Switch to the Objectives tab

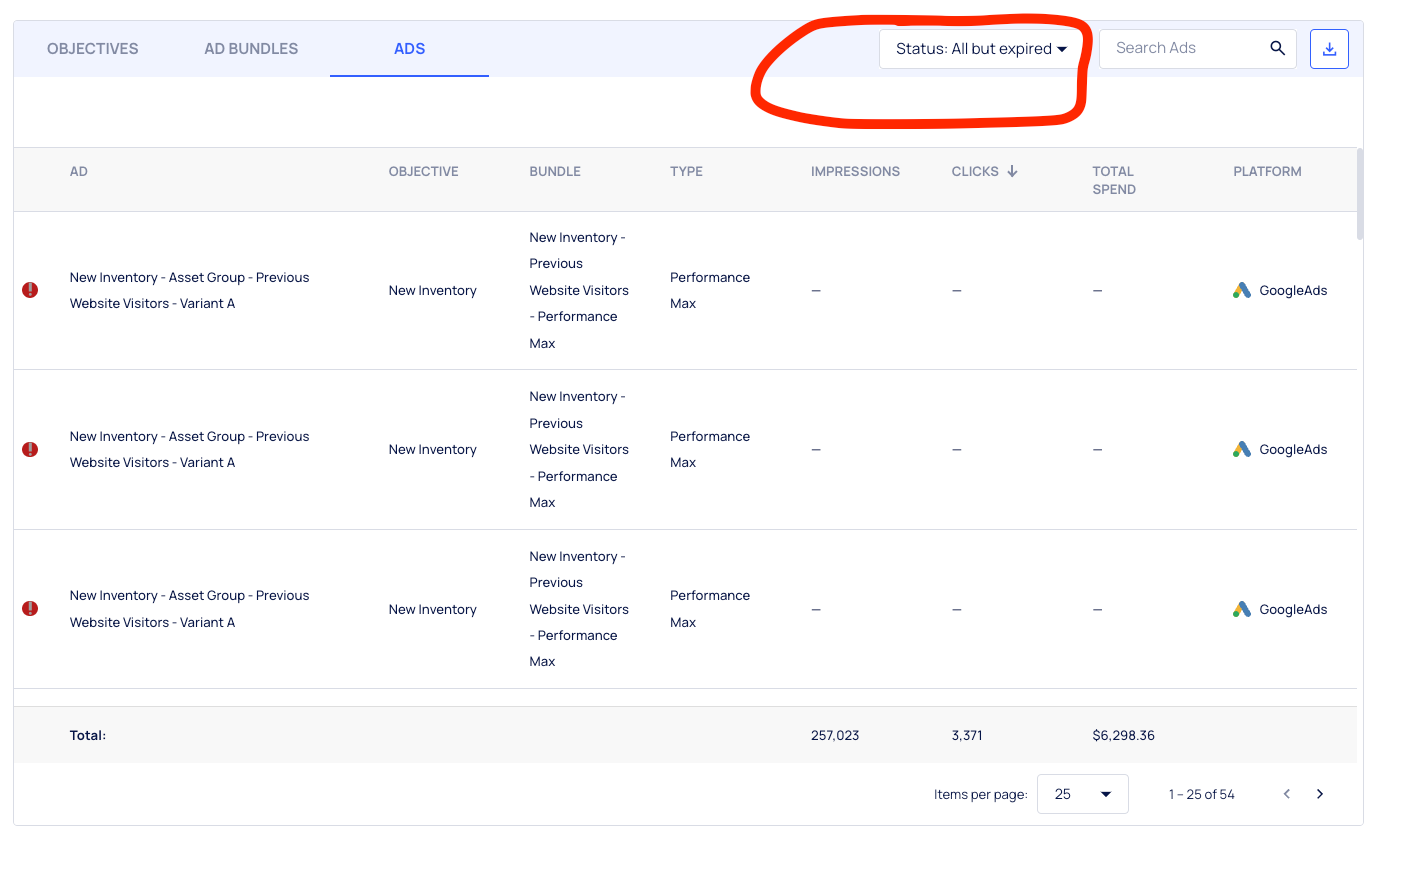[93, 49]
